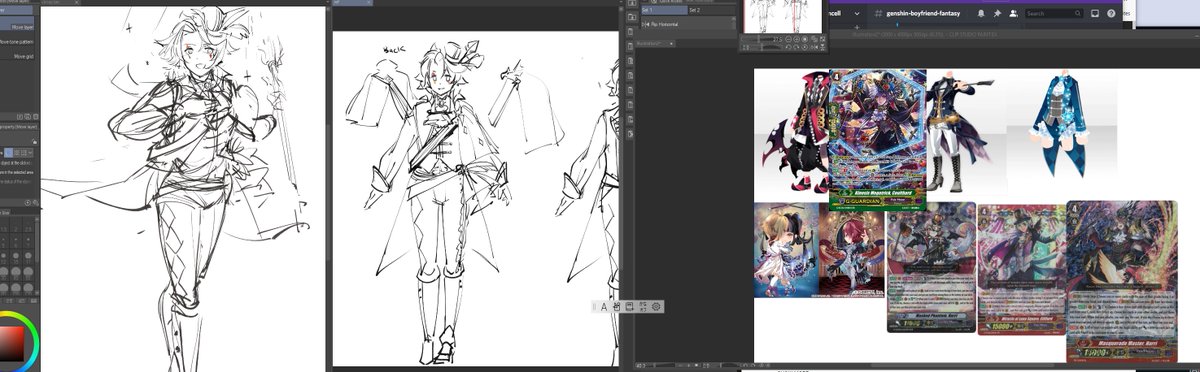Open the Discord inbox

coord(1095,13)
